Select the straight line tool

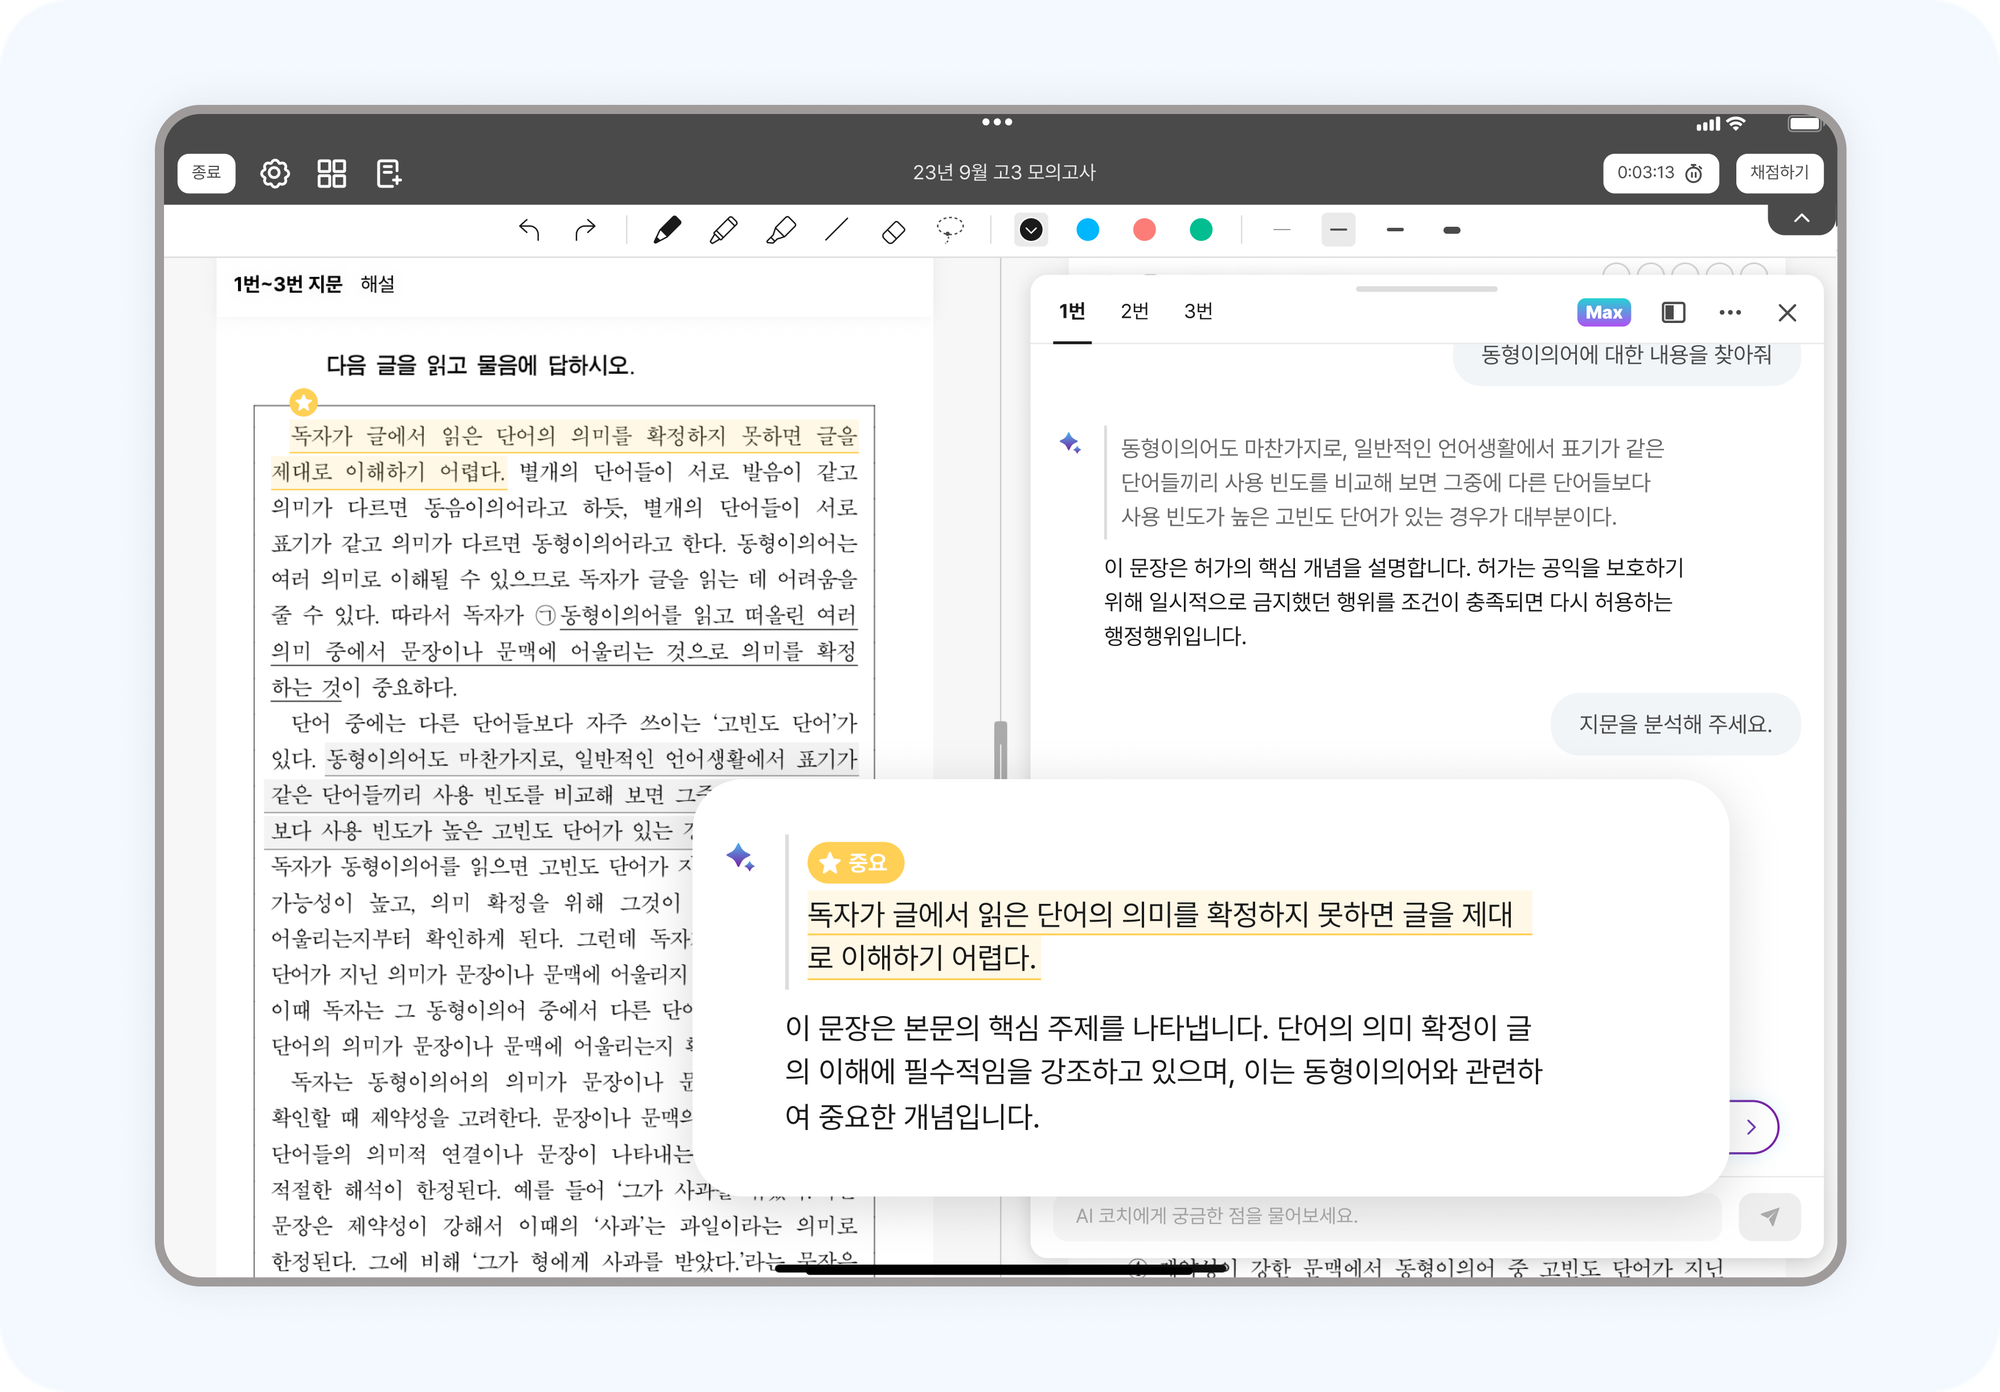[836, 231]
